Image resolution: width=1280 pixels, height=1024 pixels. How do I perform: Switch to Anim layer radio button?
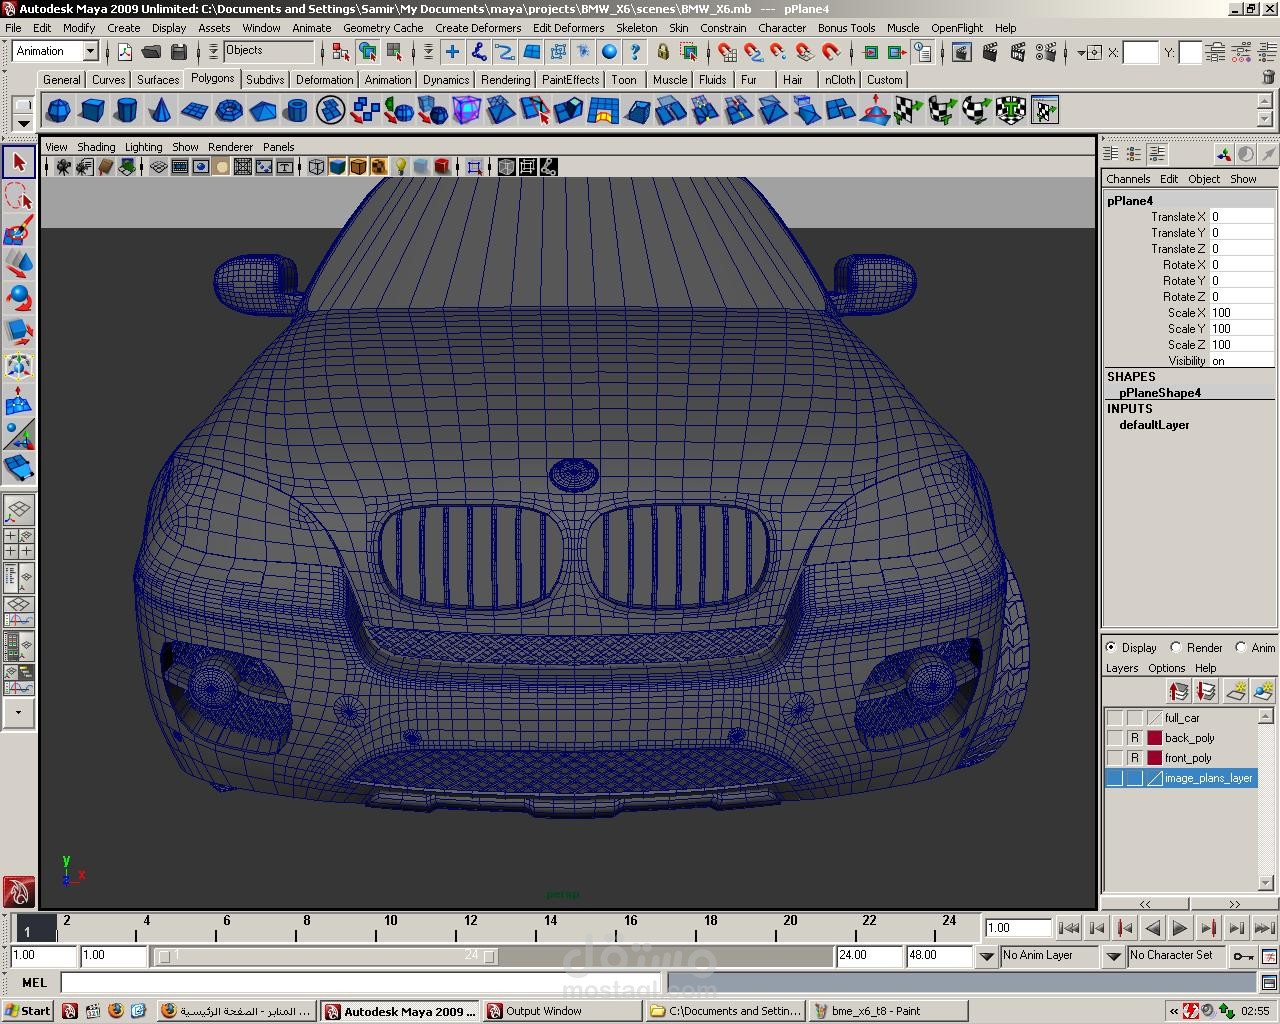(x=1241, y=648)
